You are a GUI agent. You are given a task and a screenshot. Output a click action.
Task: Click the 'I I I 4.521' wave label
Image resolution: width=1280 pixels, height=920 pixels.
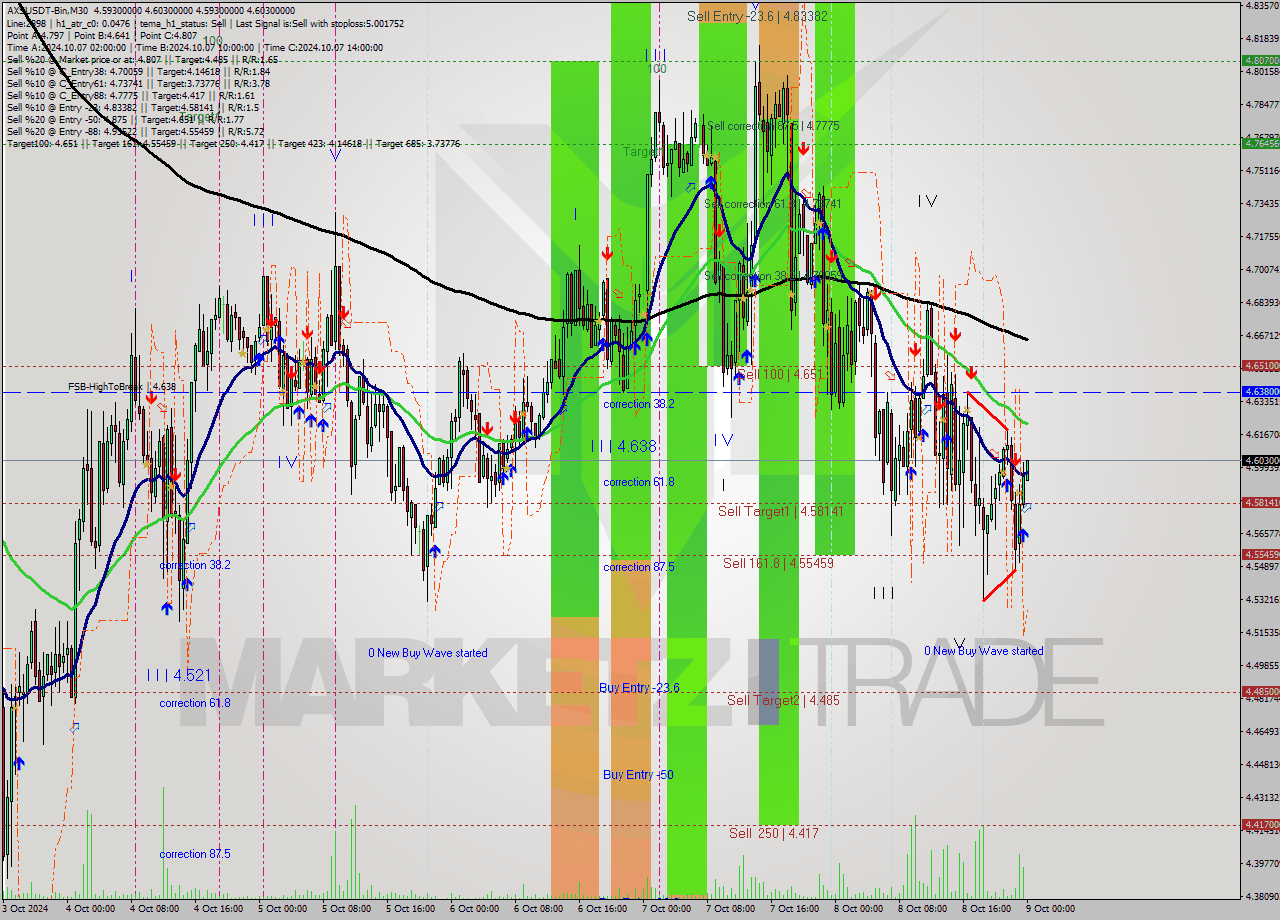click(x=178, y=676)
